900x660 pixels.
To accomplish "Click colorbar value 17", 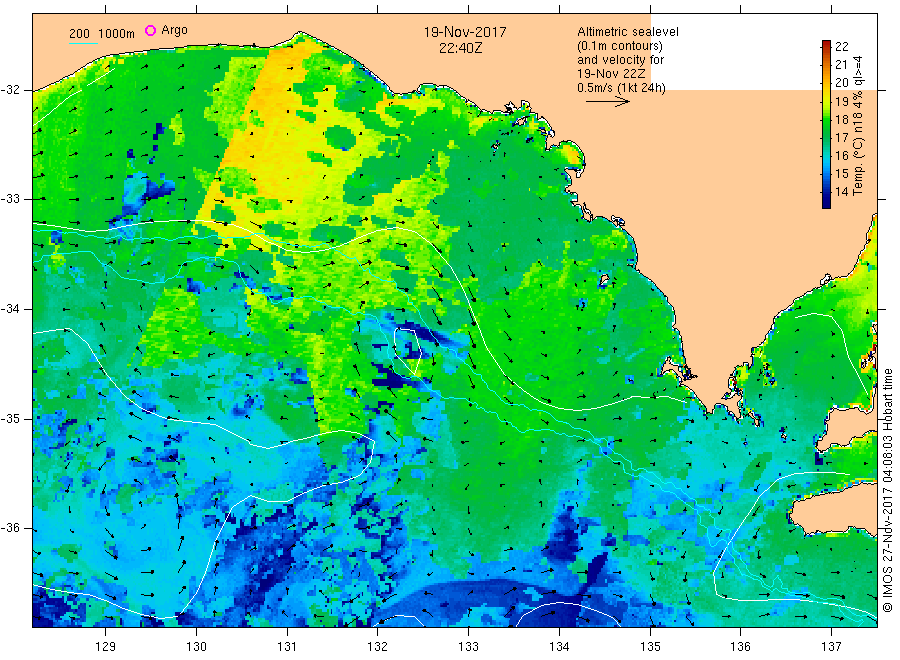I will click(841, 138).
